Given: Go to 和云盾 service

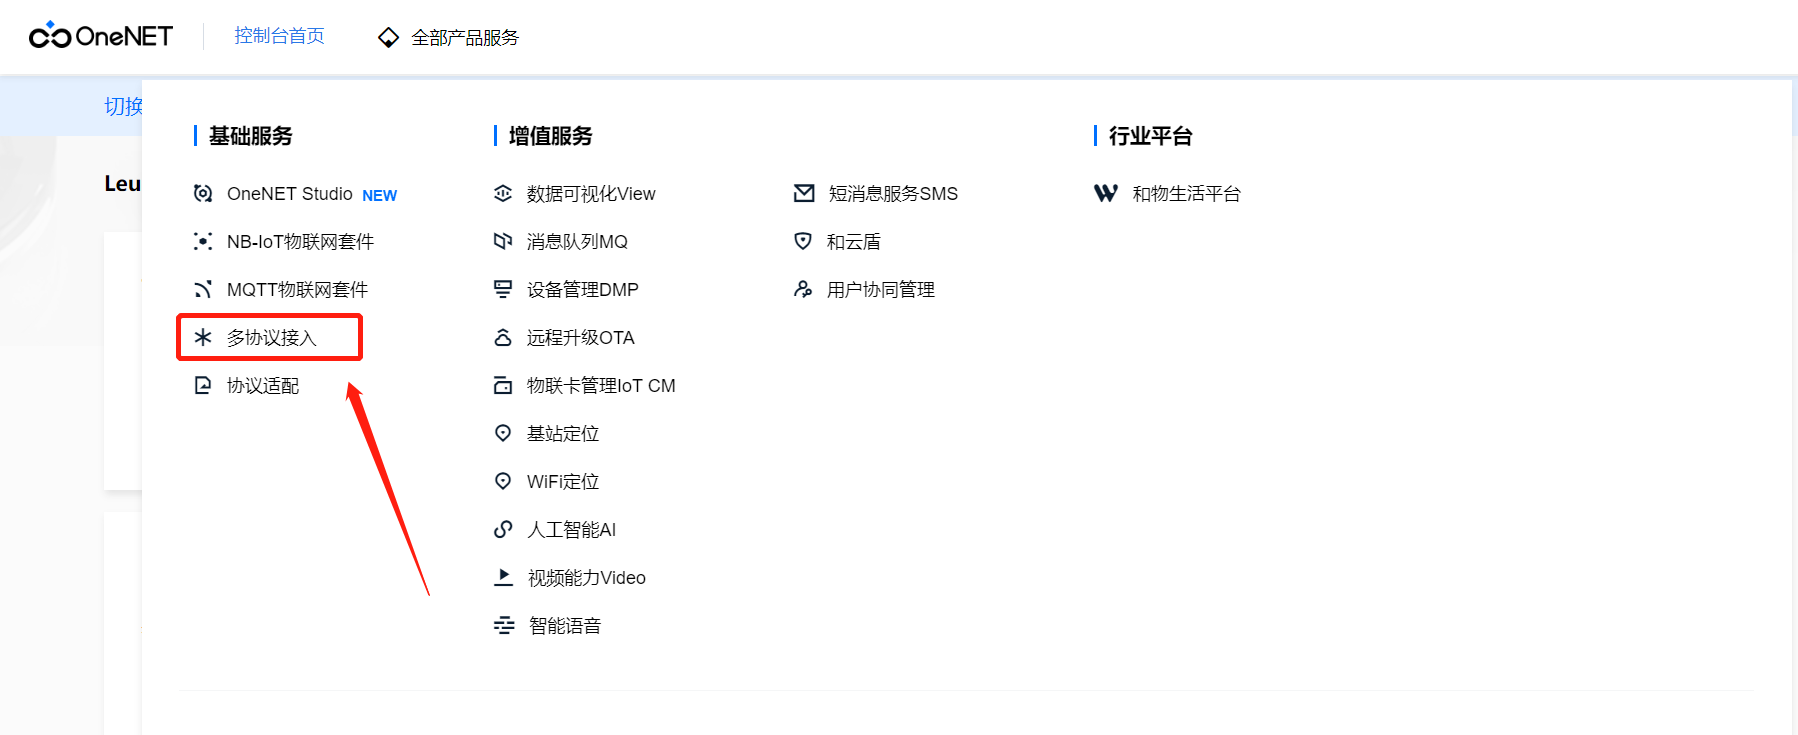Looking at the screenshot, I should point(854,242).
